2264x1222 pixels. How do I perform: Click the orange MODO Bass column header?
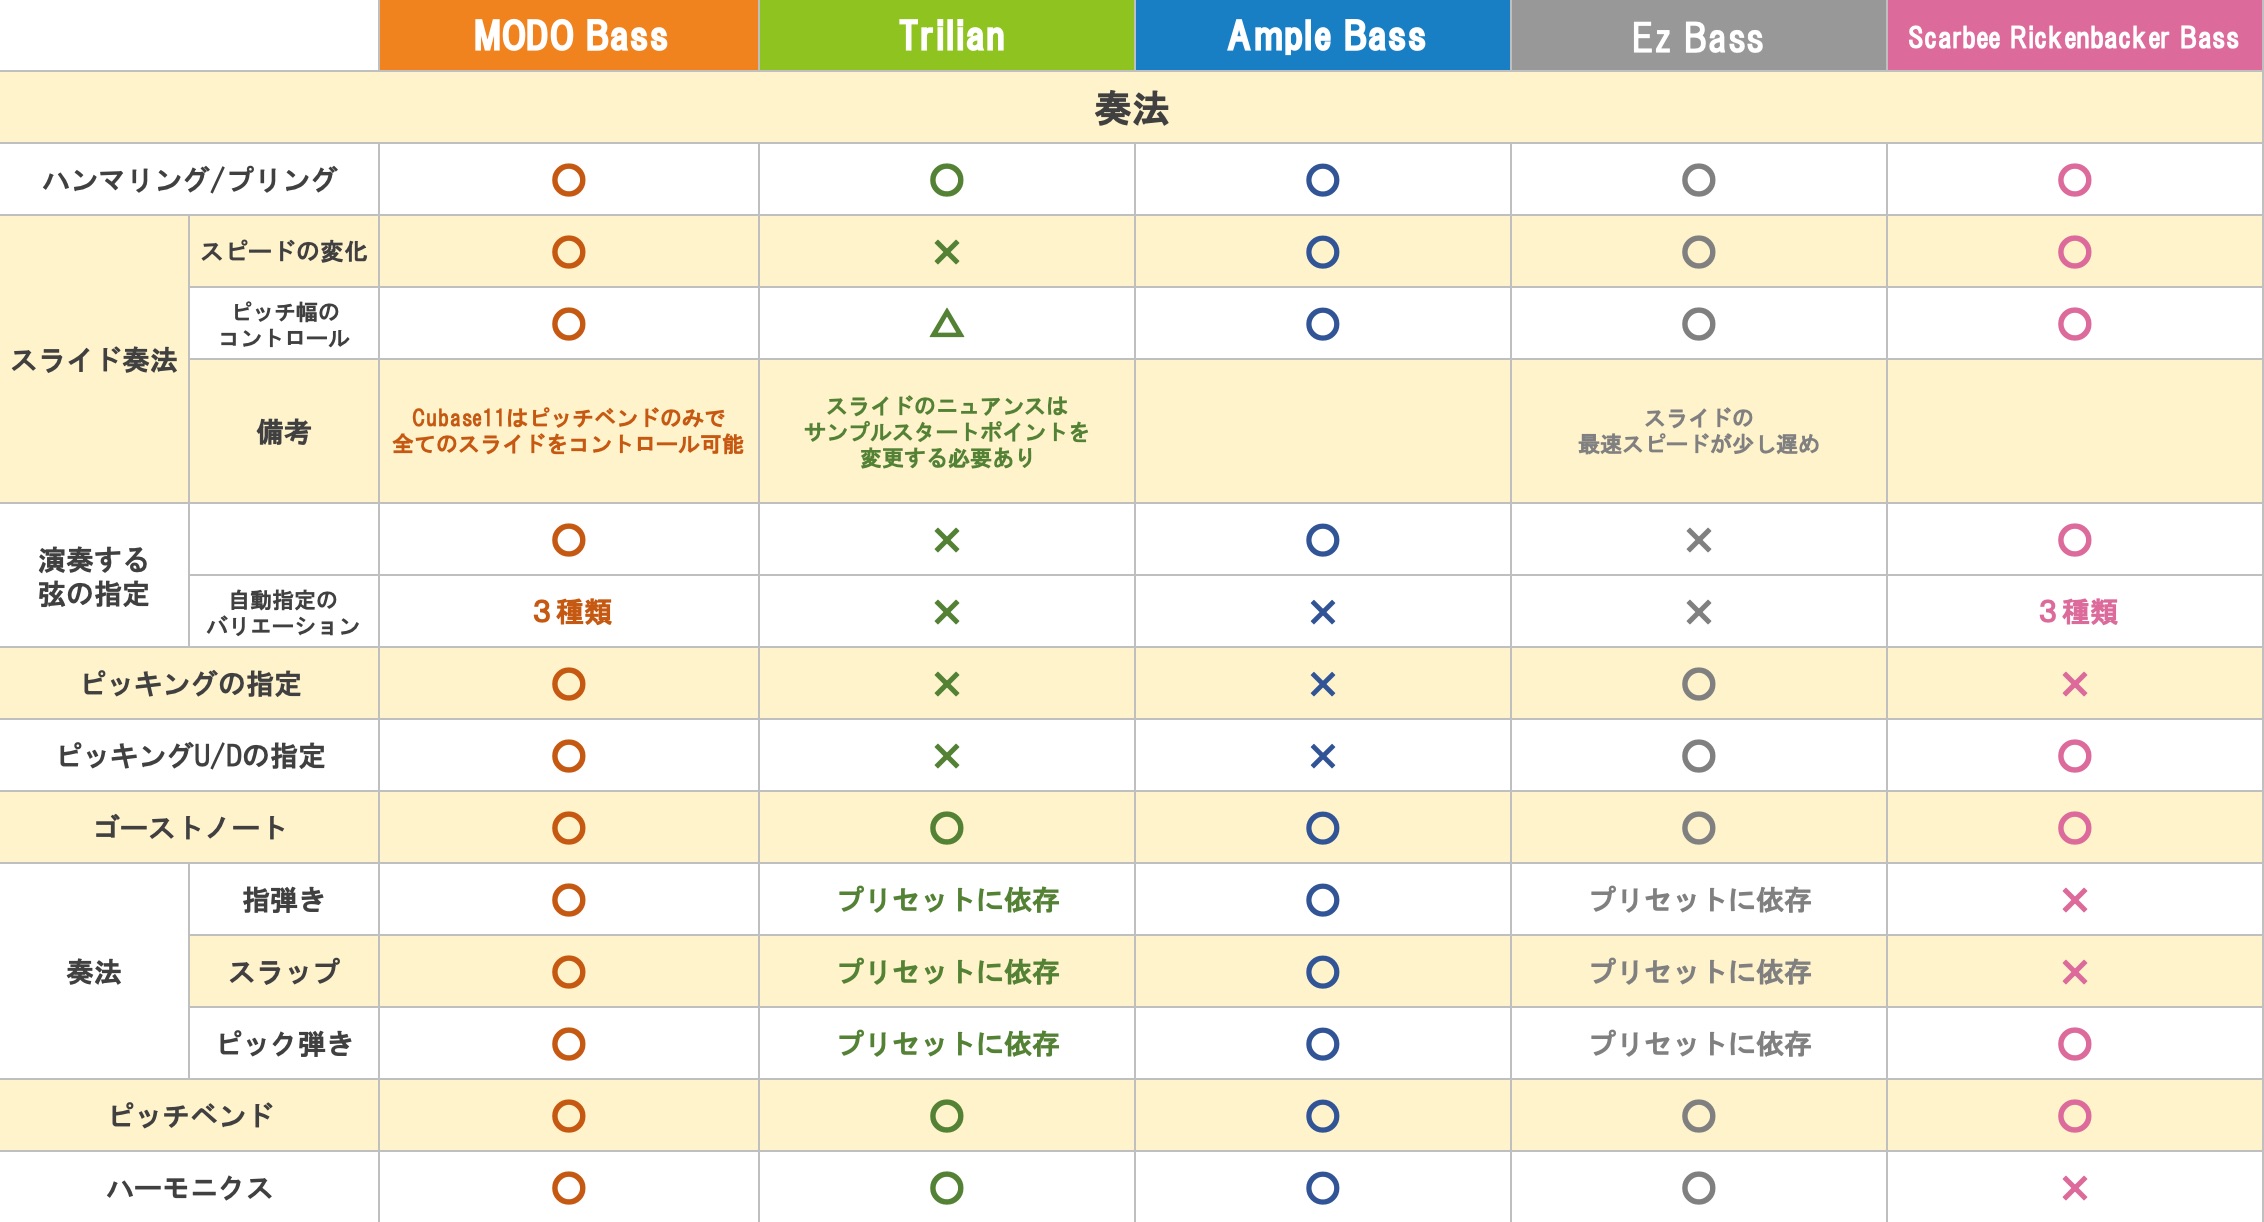tap(569, 35)
